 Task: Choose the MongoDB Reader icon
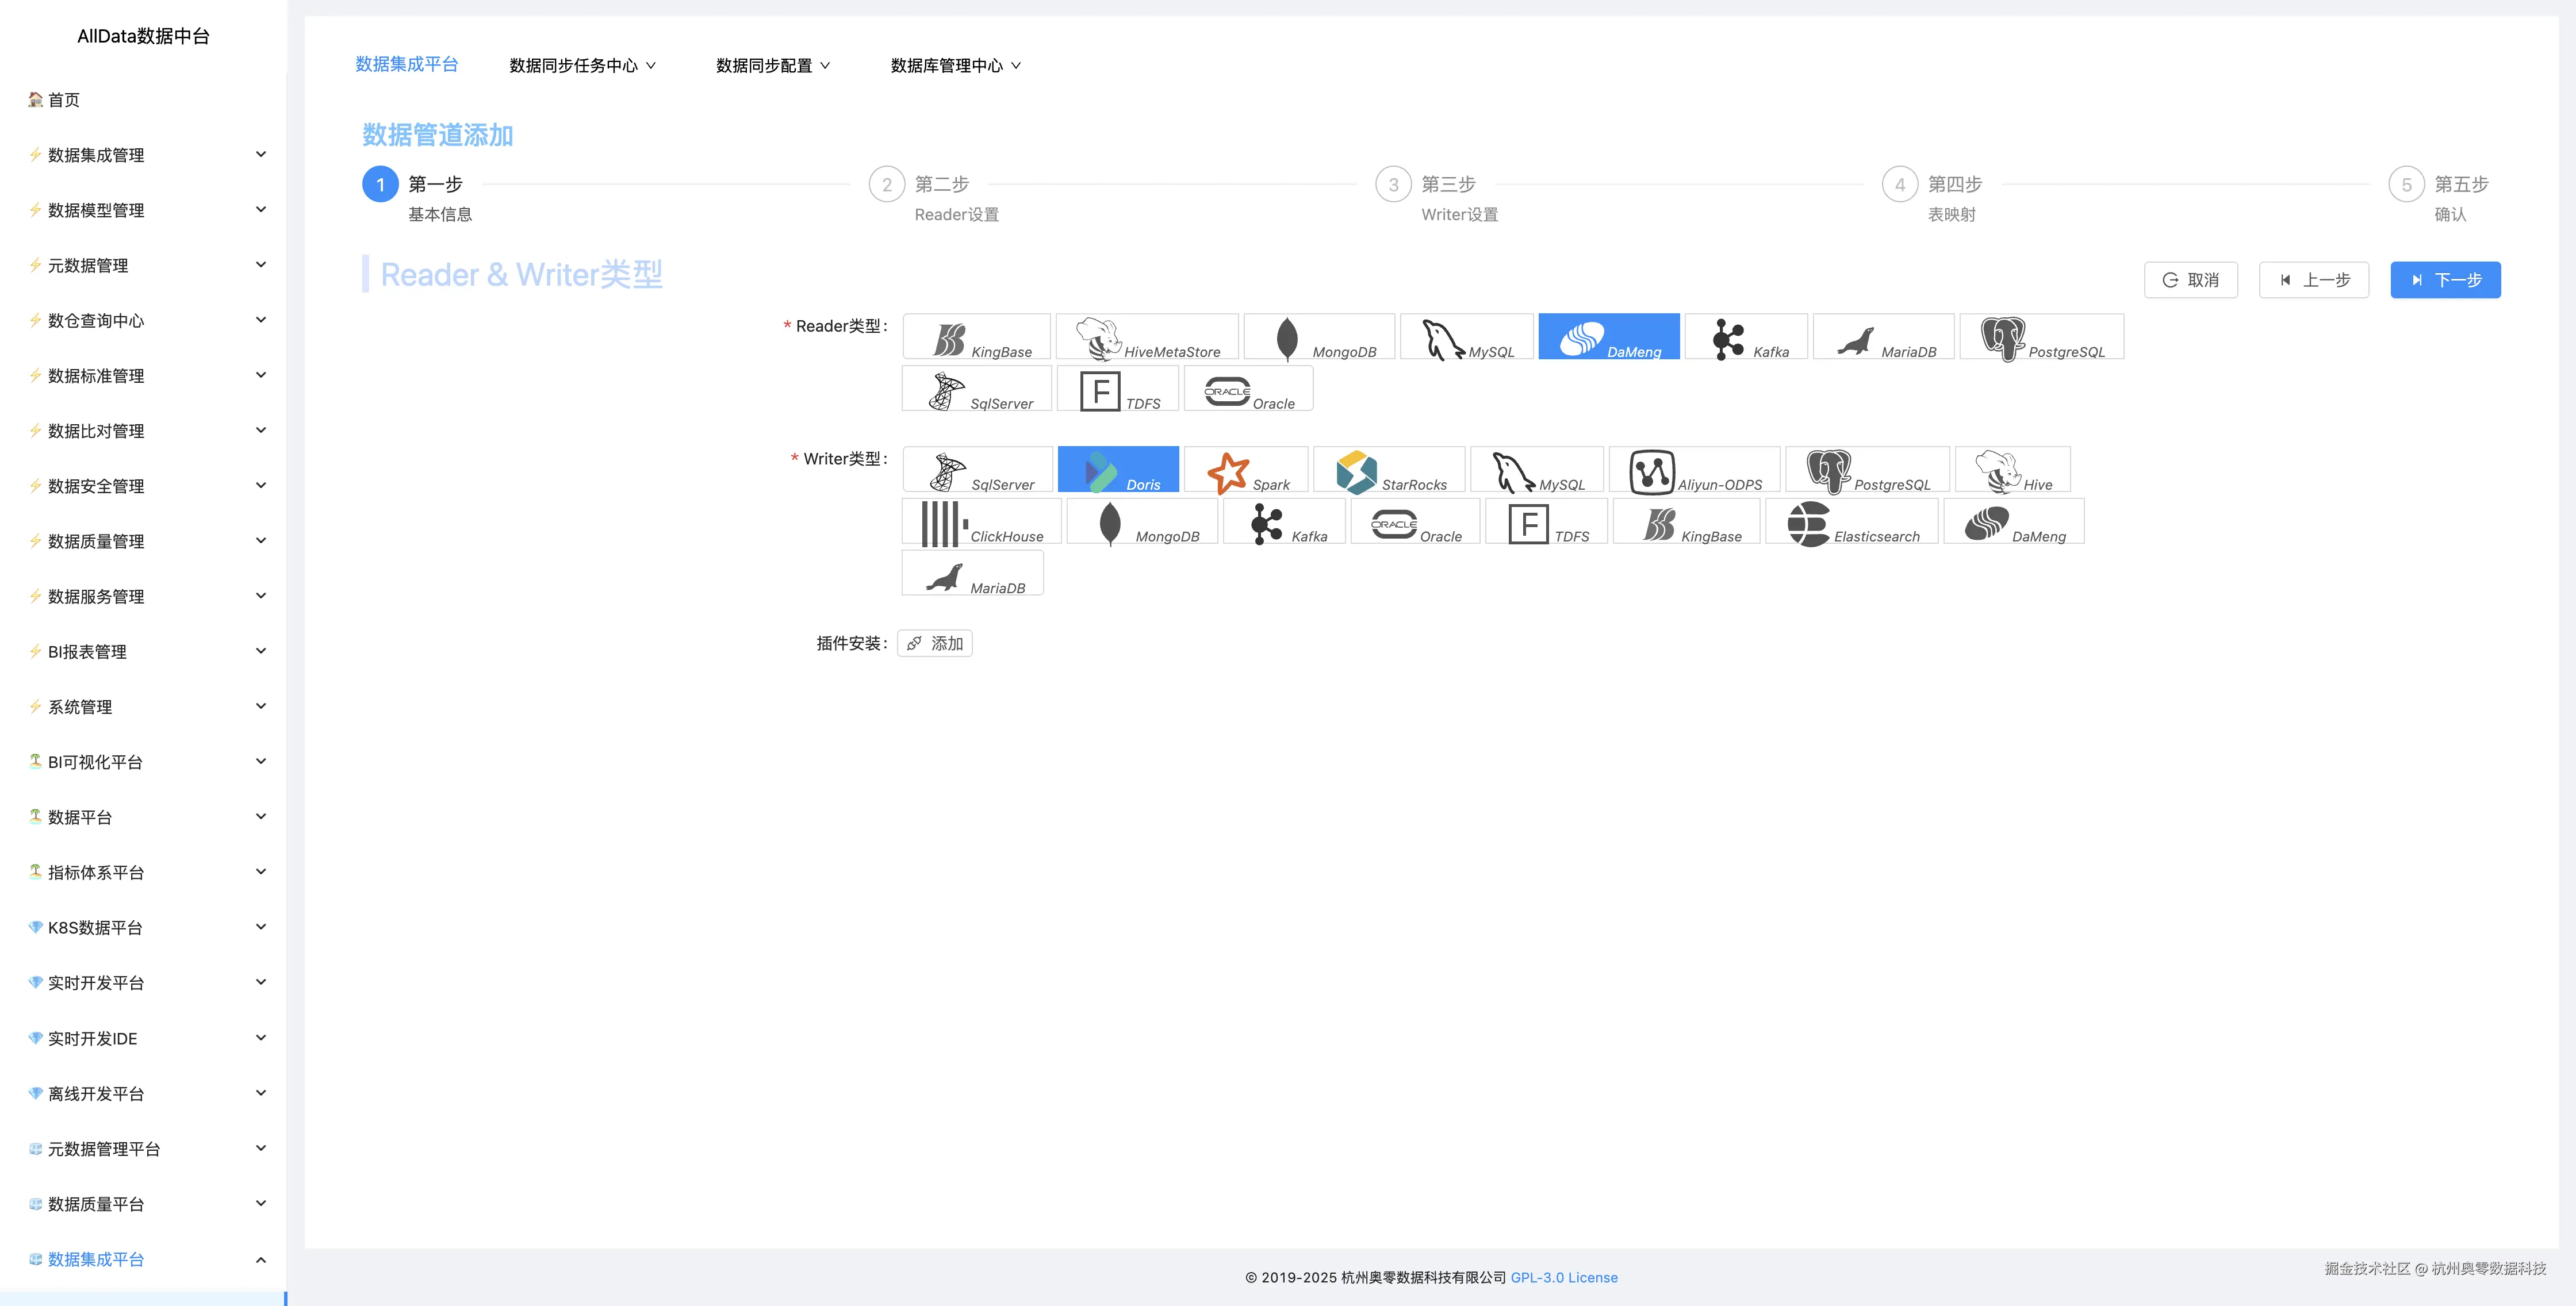(x=1319, y=336)
